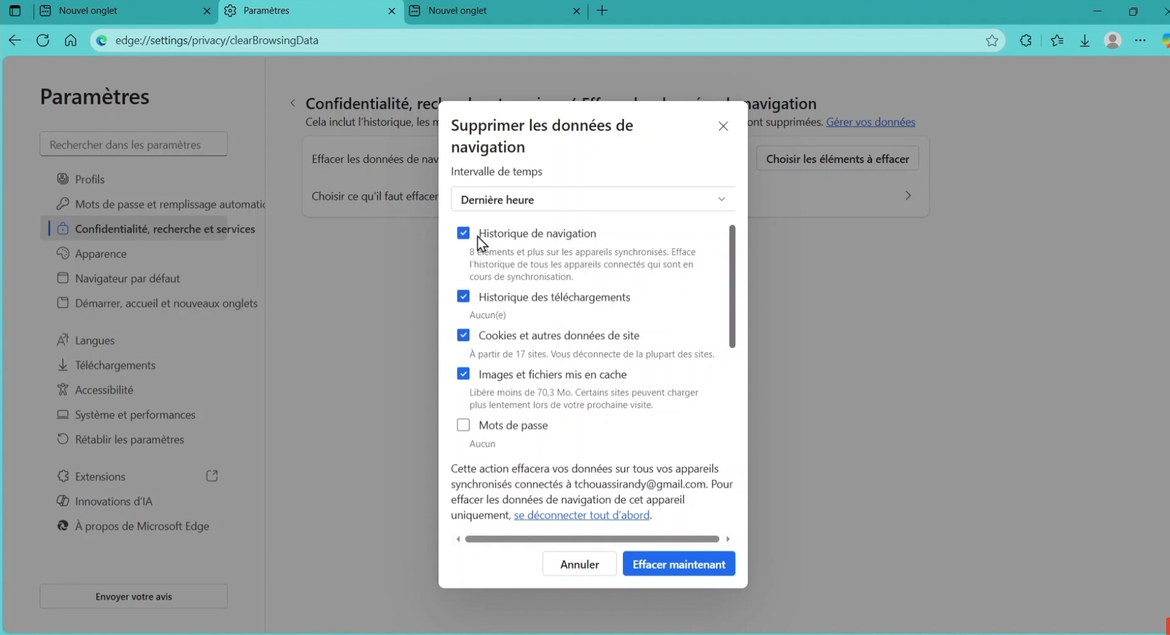The image size is (1170, 635).
Task: Expand the Choisir ce qu'il faut effacer chevron
Action: tap(907, 196)
